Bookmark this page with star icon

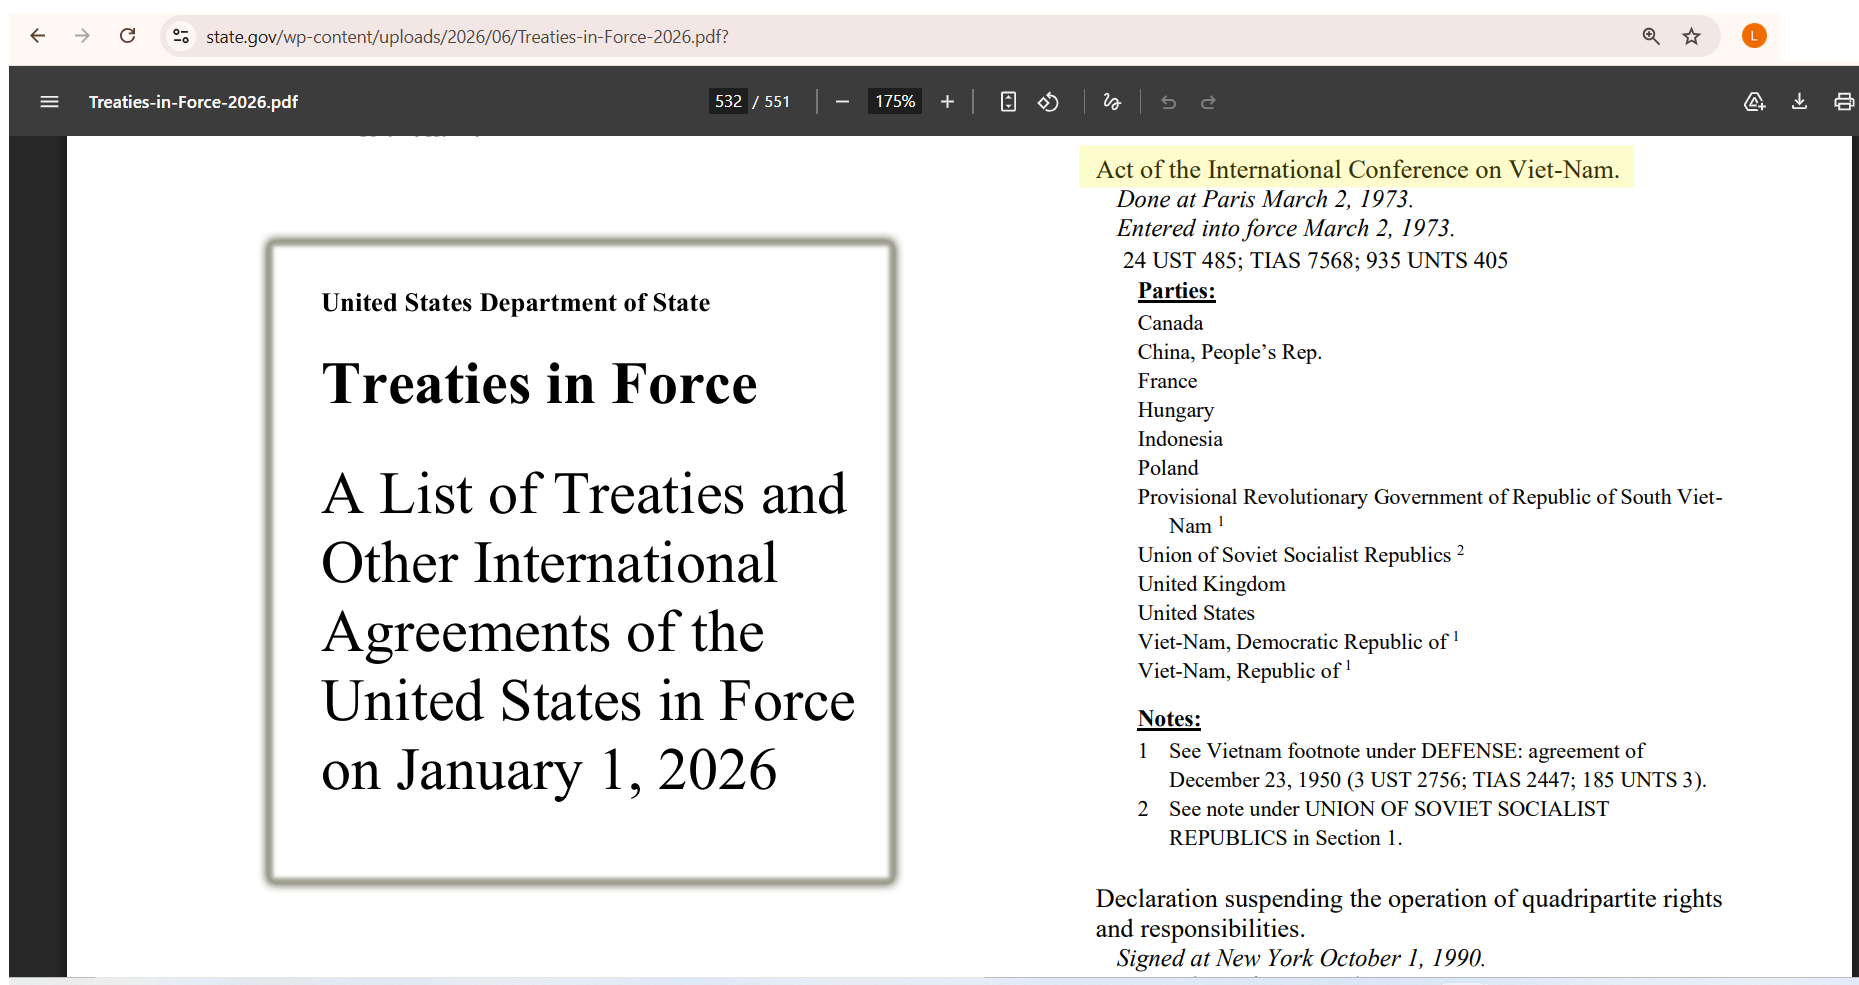pyautogui.click(x=1691, y=36)
